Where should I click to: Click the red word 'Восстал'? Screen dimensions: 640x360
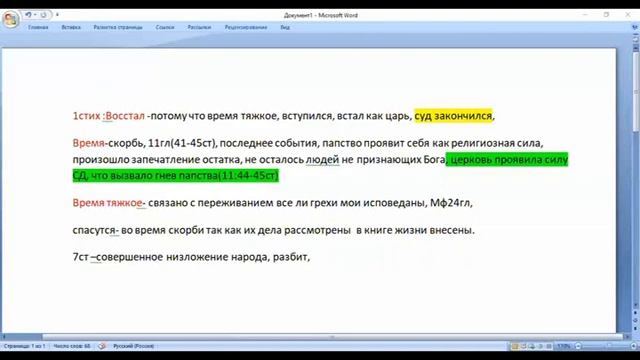pyautogui.click(x=125, y=116)
